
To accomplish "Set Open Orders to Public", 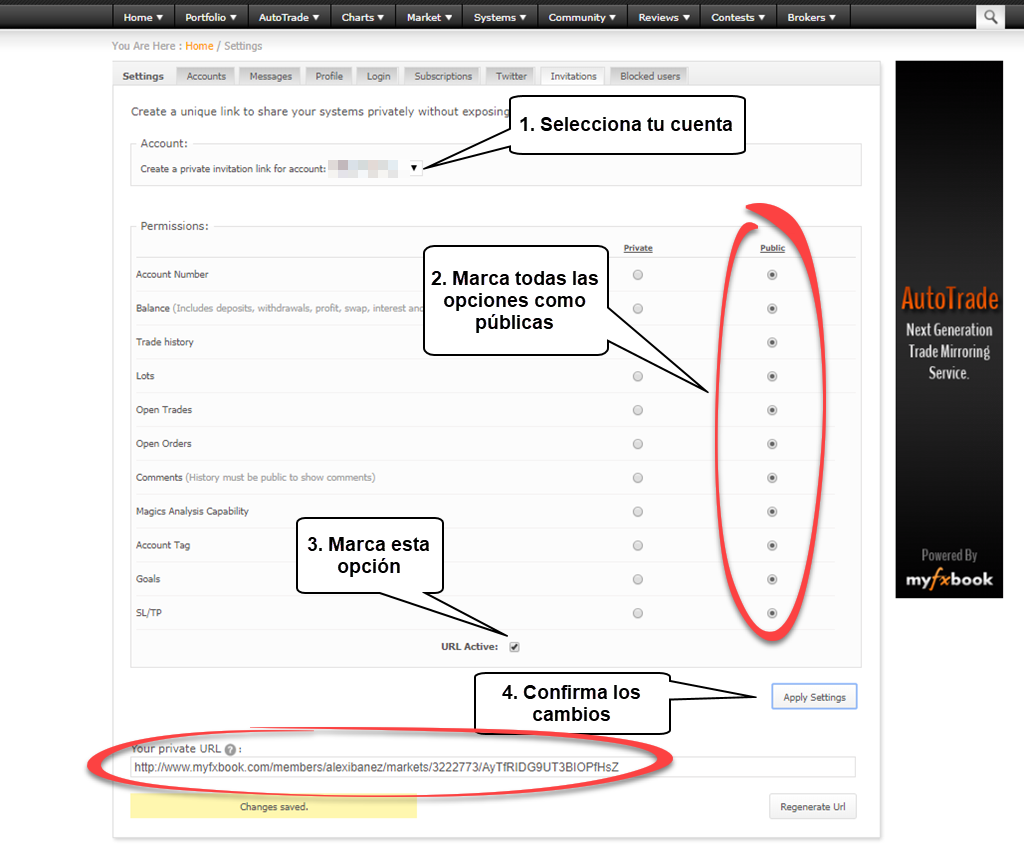I will [x=772, y=445].
